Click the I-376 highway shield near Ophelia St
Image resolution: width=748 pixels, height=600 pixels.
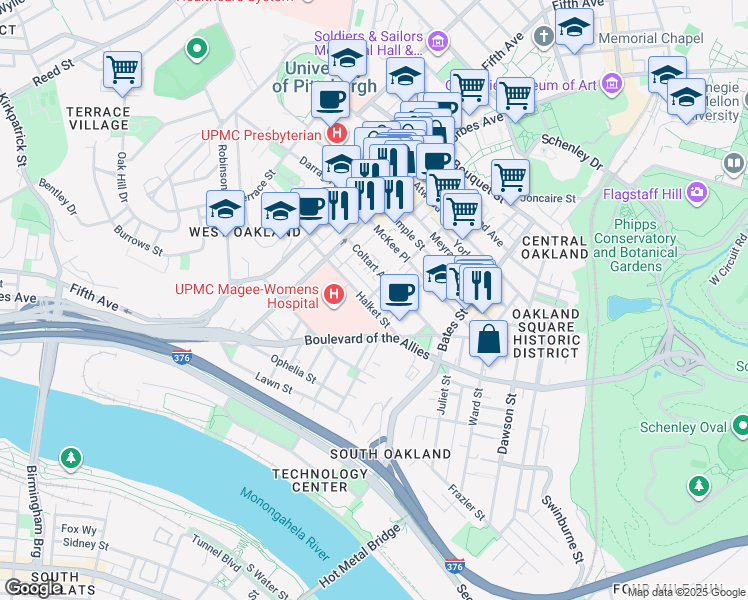pos(182,357)
